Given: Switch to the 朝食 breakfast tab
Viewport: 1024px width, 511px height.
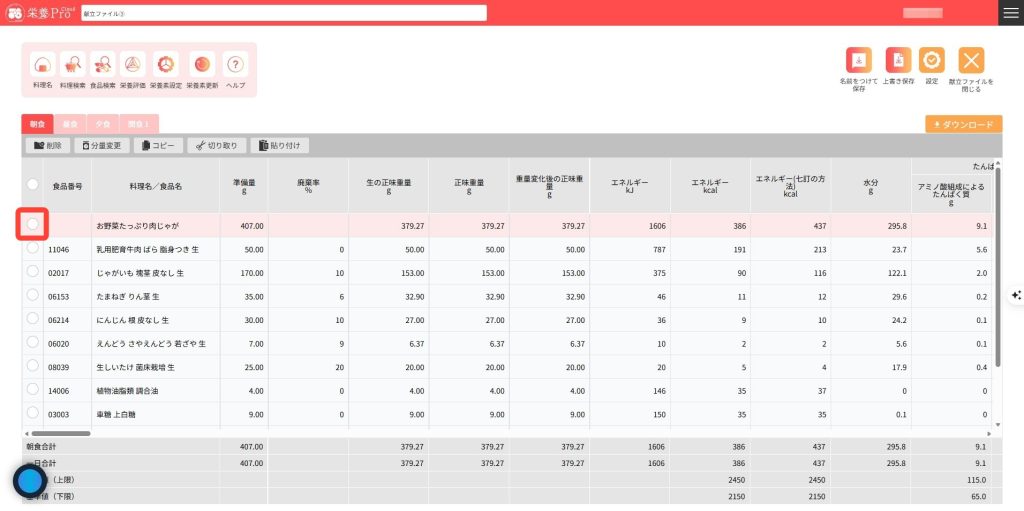Looking at the screenshot, I should click(38, 124).
